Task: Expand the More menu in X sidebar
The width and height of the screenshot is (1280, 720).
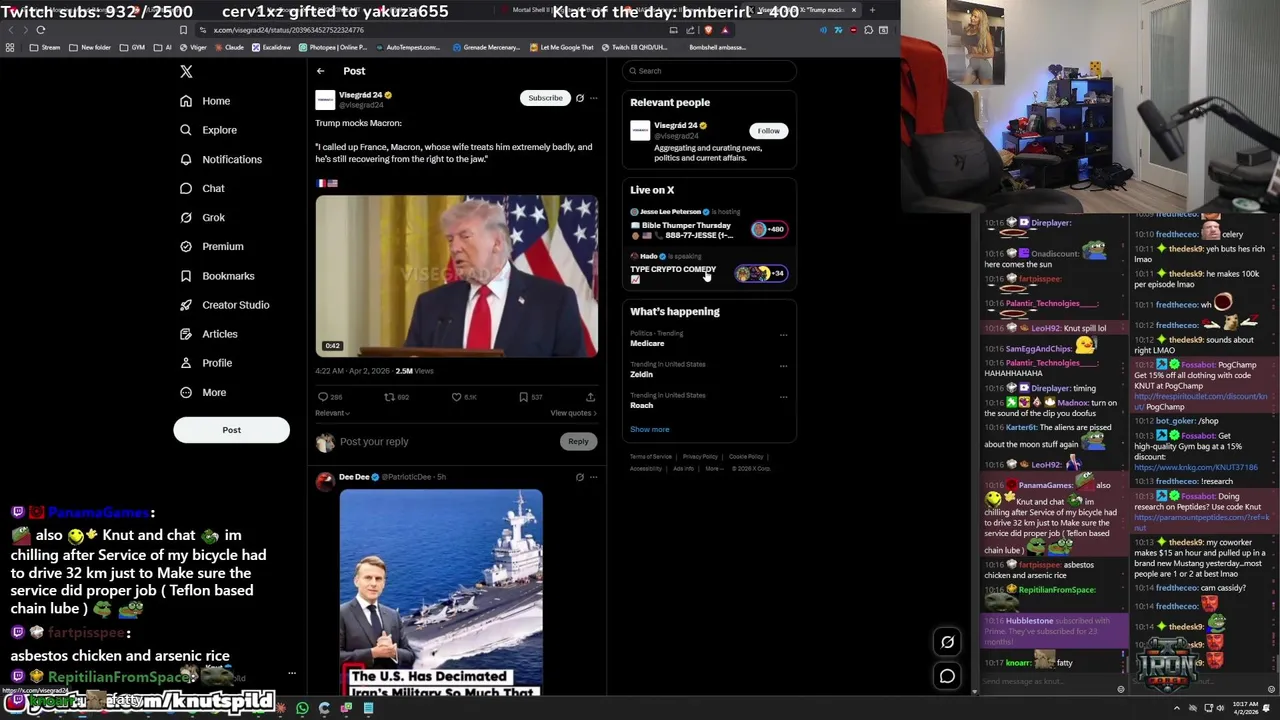Action: (x=203, y=392)
